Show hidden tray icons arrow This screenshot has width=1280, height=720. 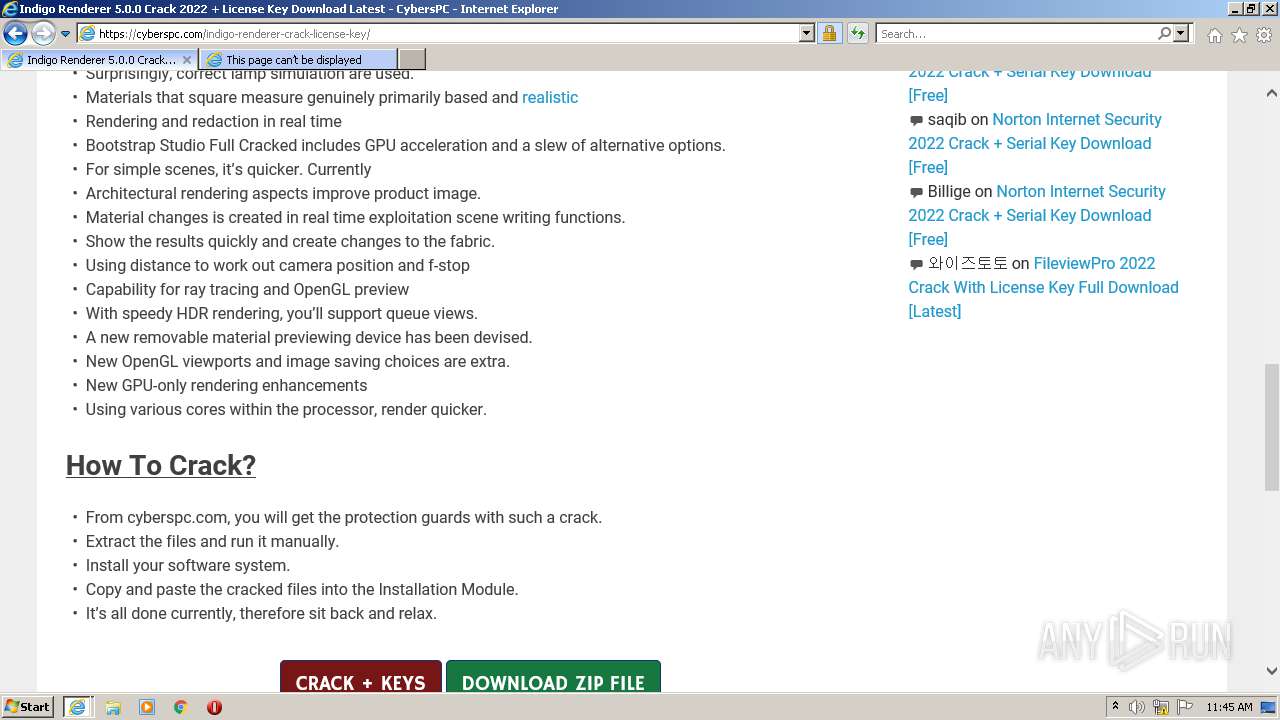[1115, 707]
